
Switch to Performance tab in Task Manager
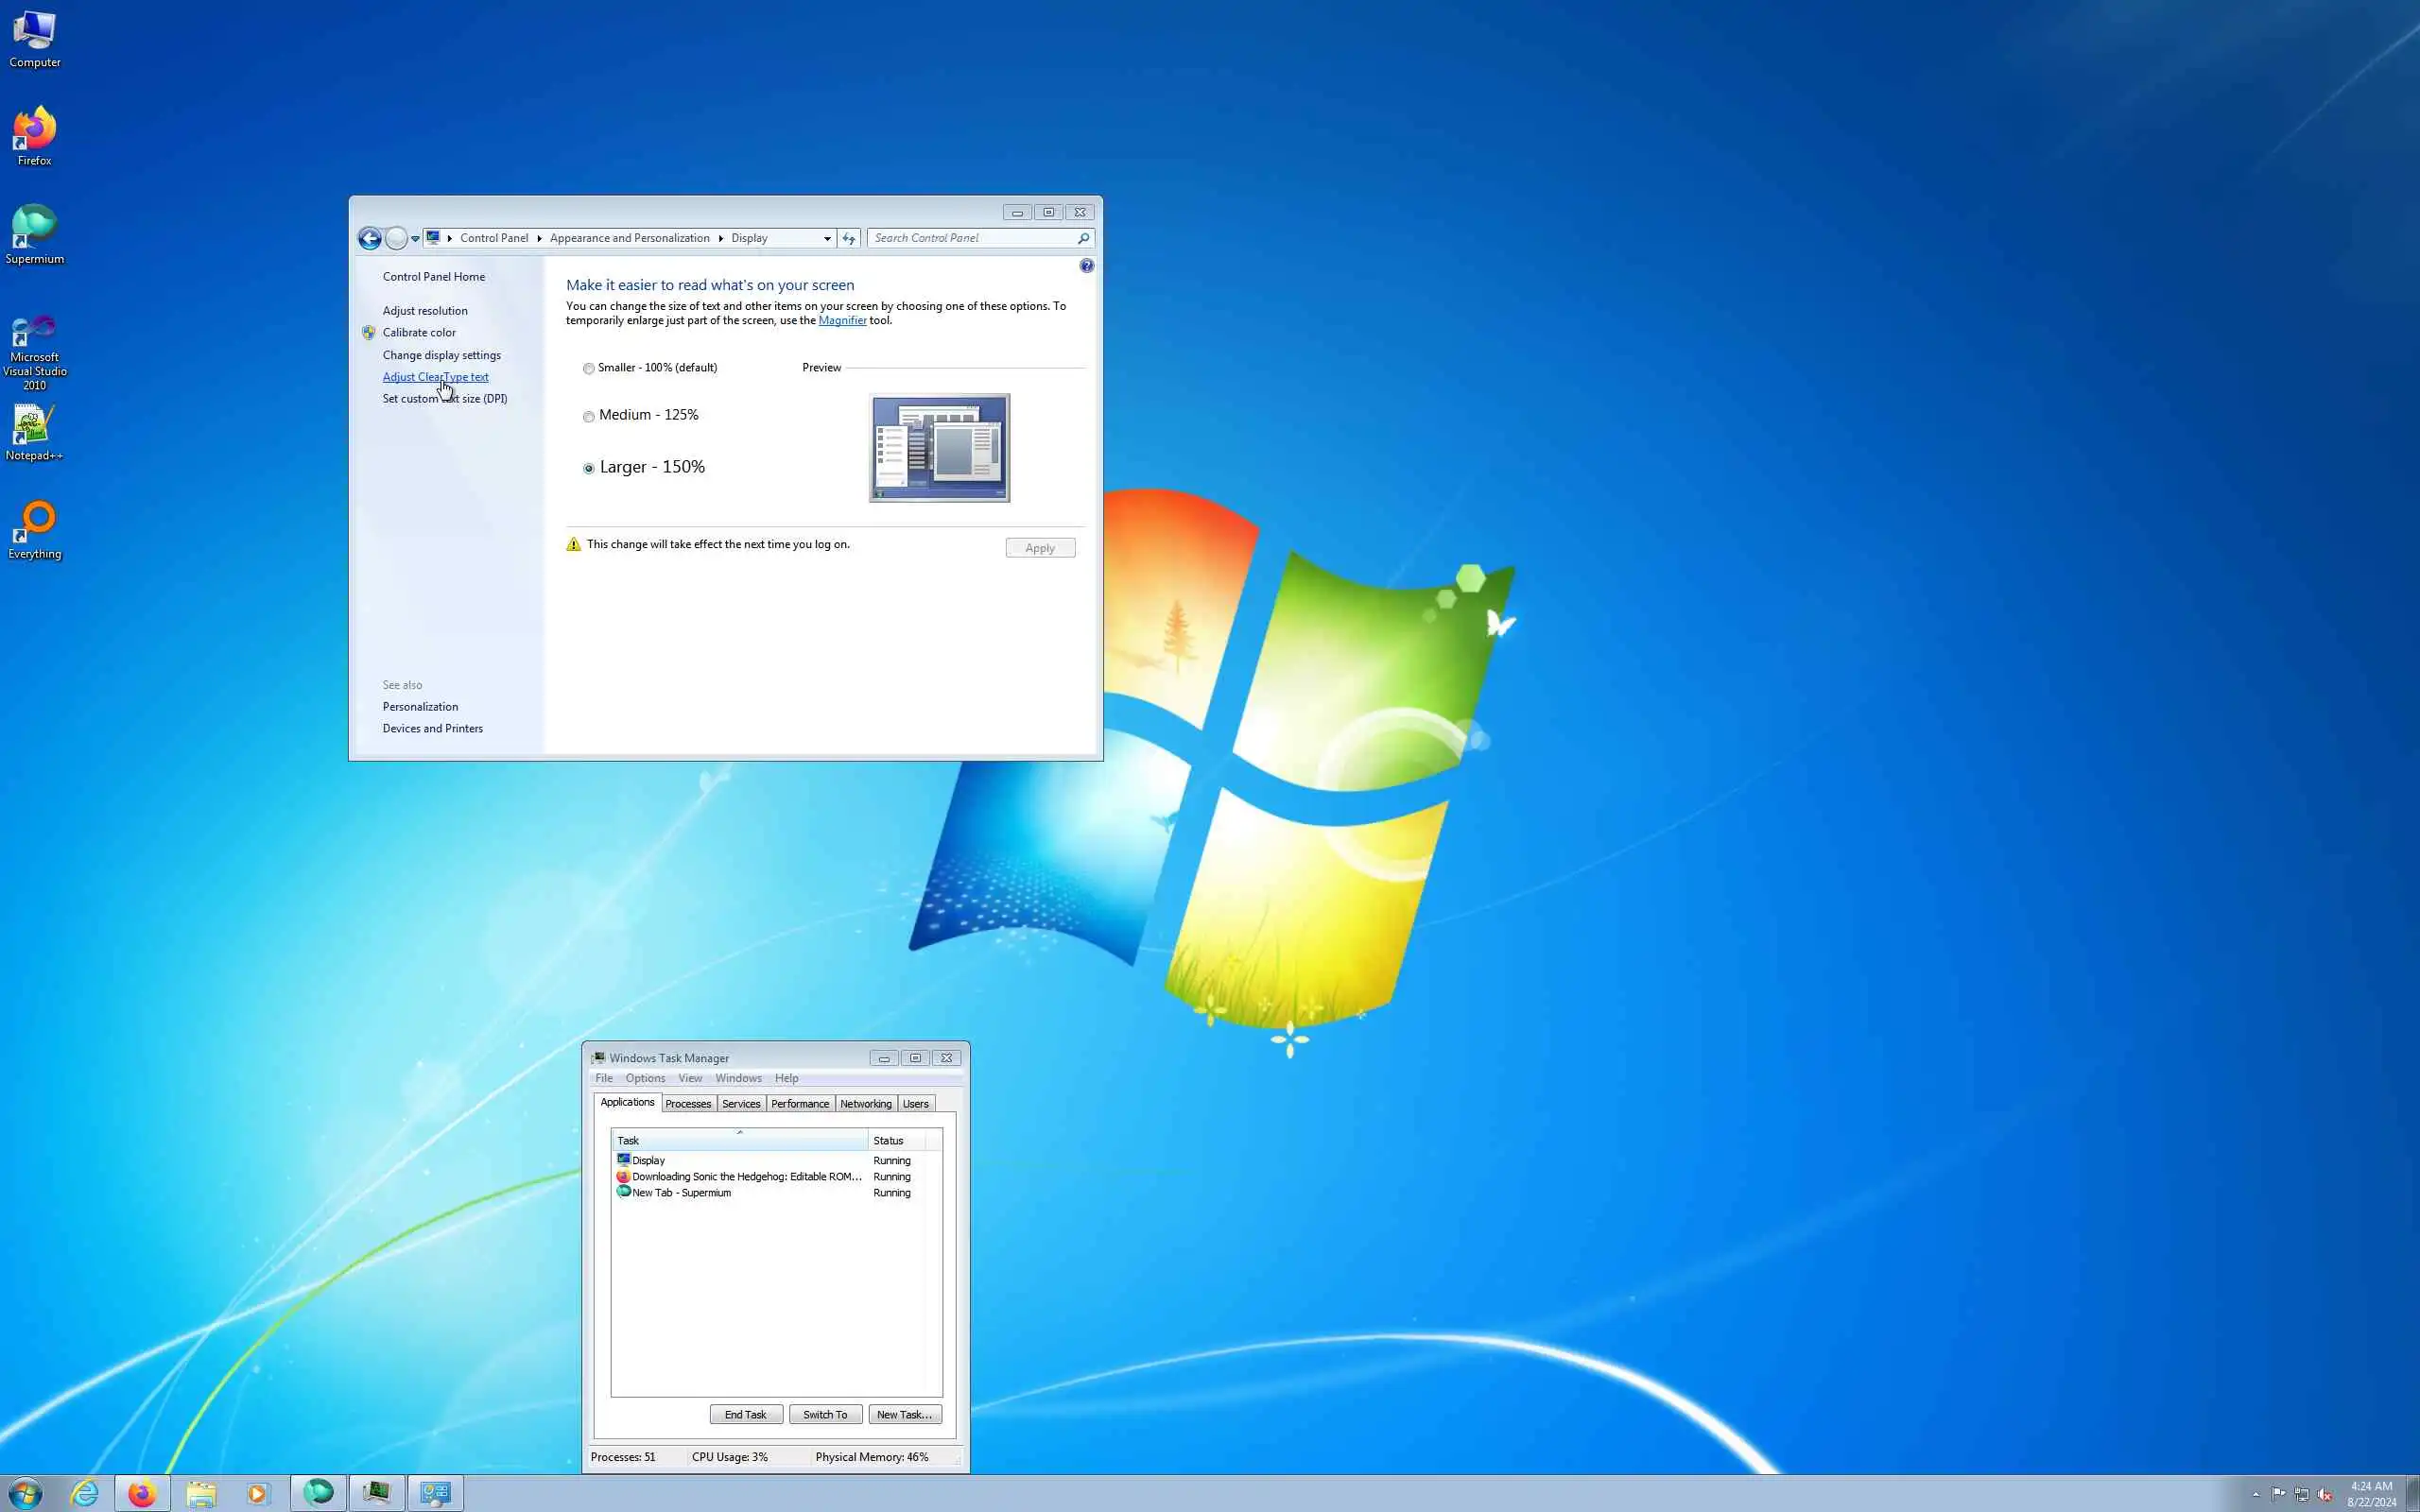tap(799, 1104)
